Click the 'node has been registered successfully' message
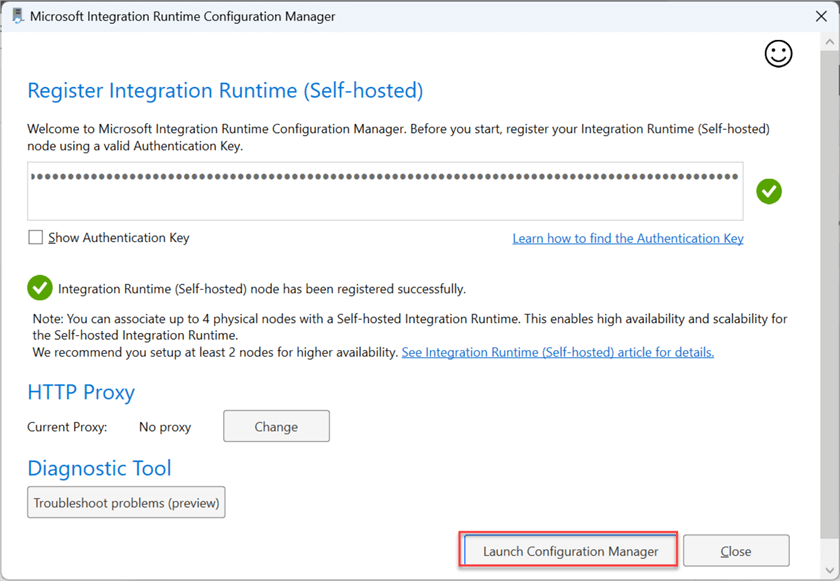This screenshot has width=840, height=581. click(x=262, y=289)
